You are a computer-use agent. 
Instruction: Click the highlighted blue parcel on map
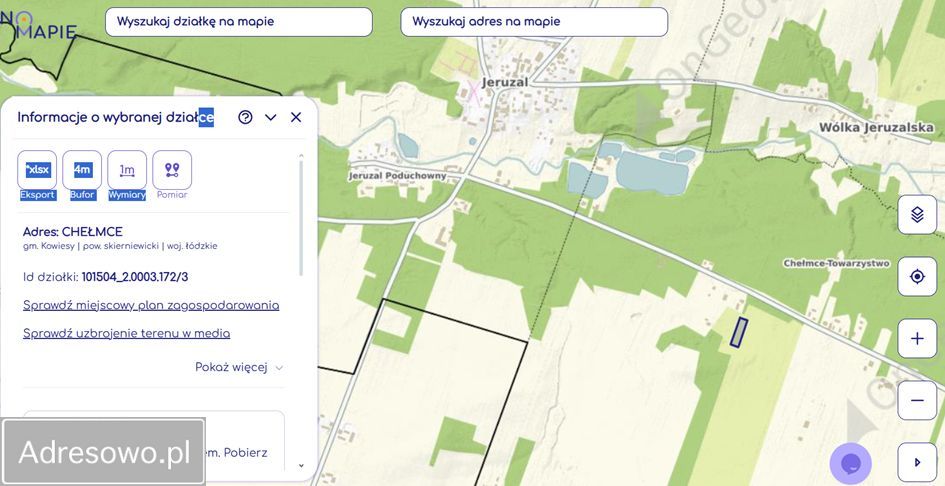[x=738, y=332]
